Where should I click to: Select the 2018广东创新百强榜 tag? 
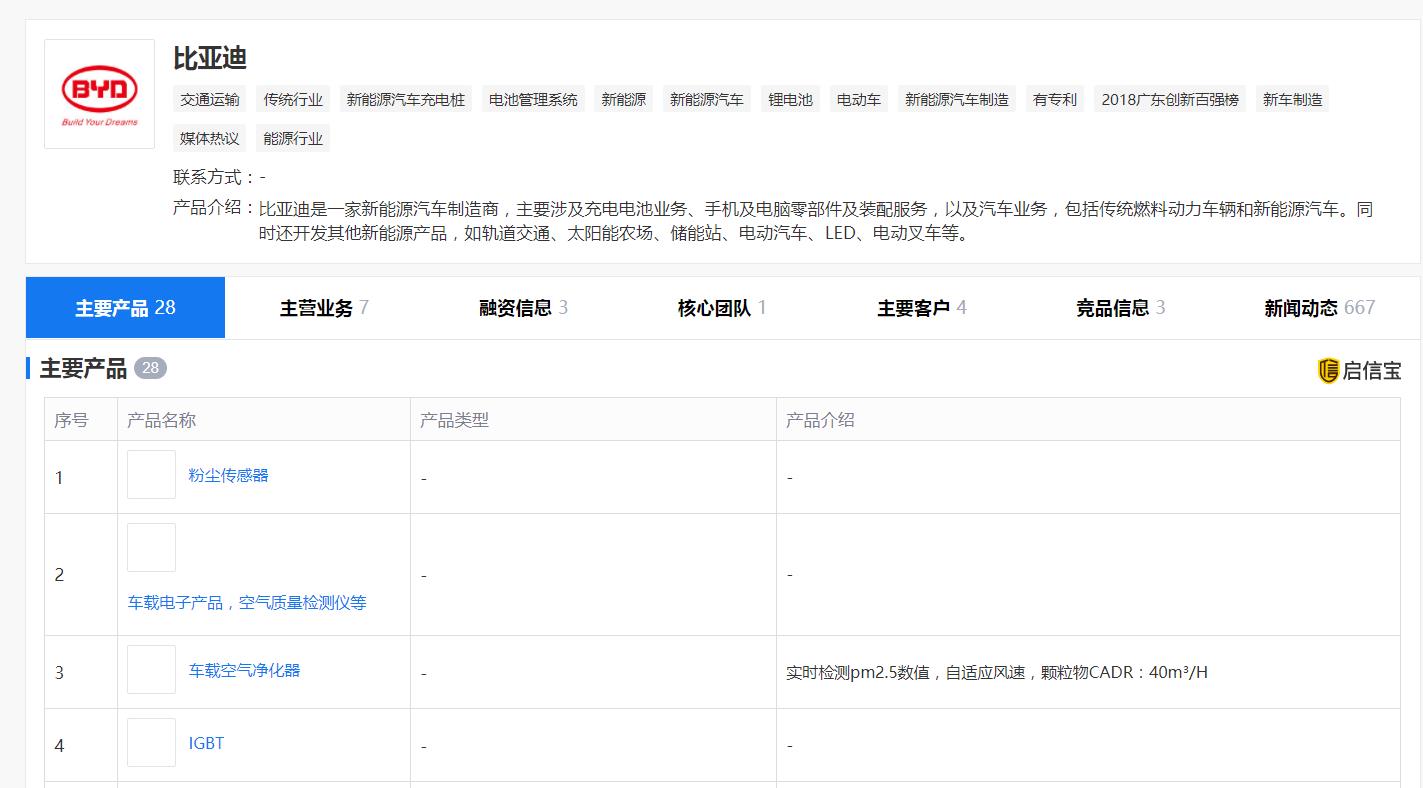click(1170, 99)
